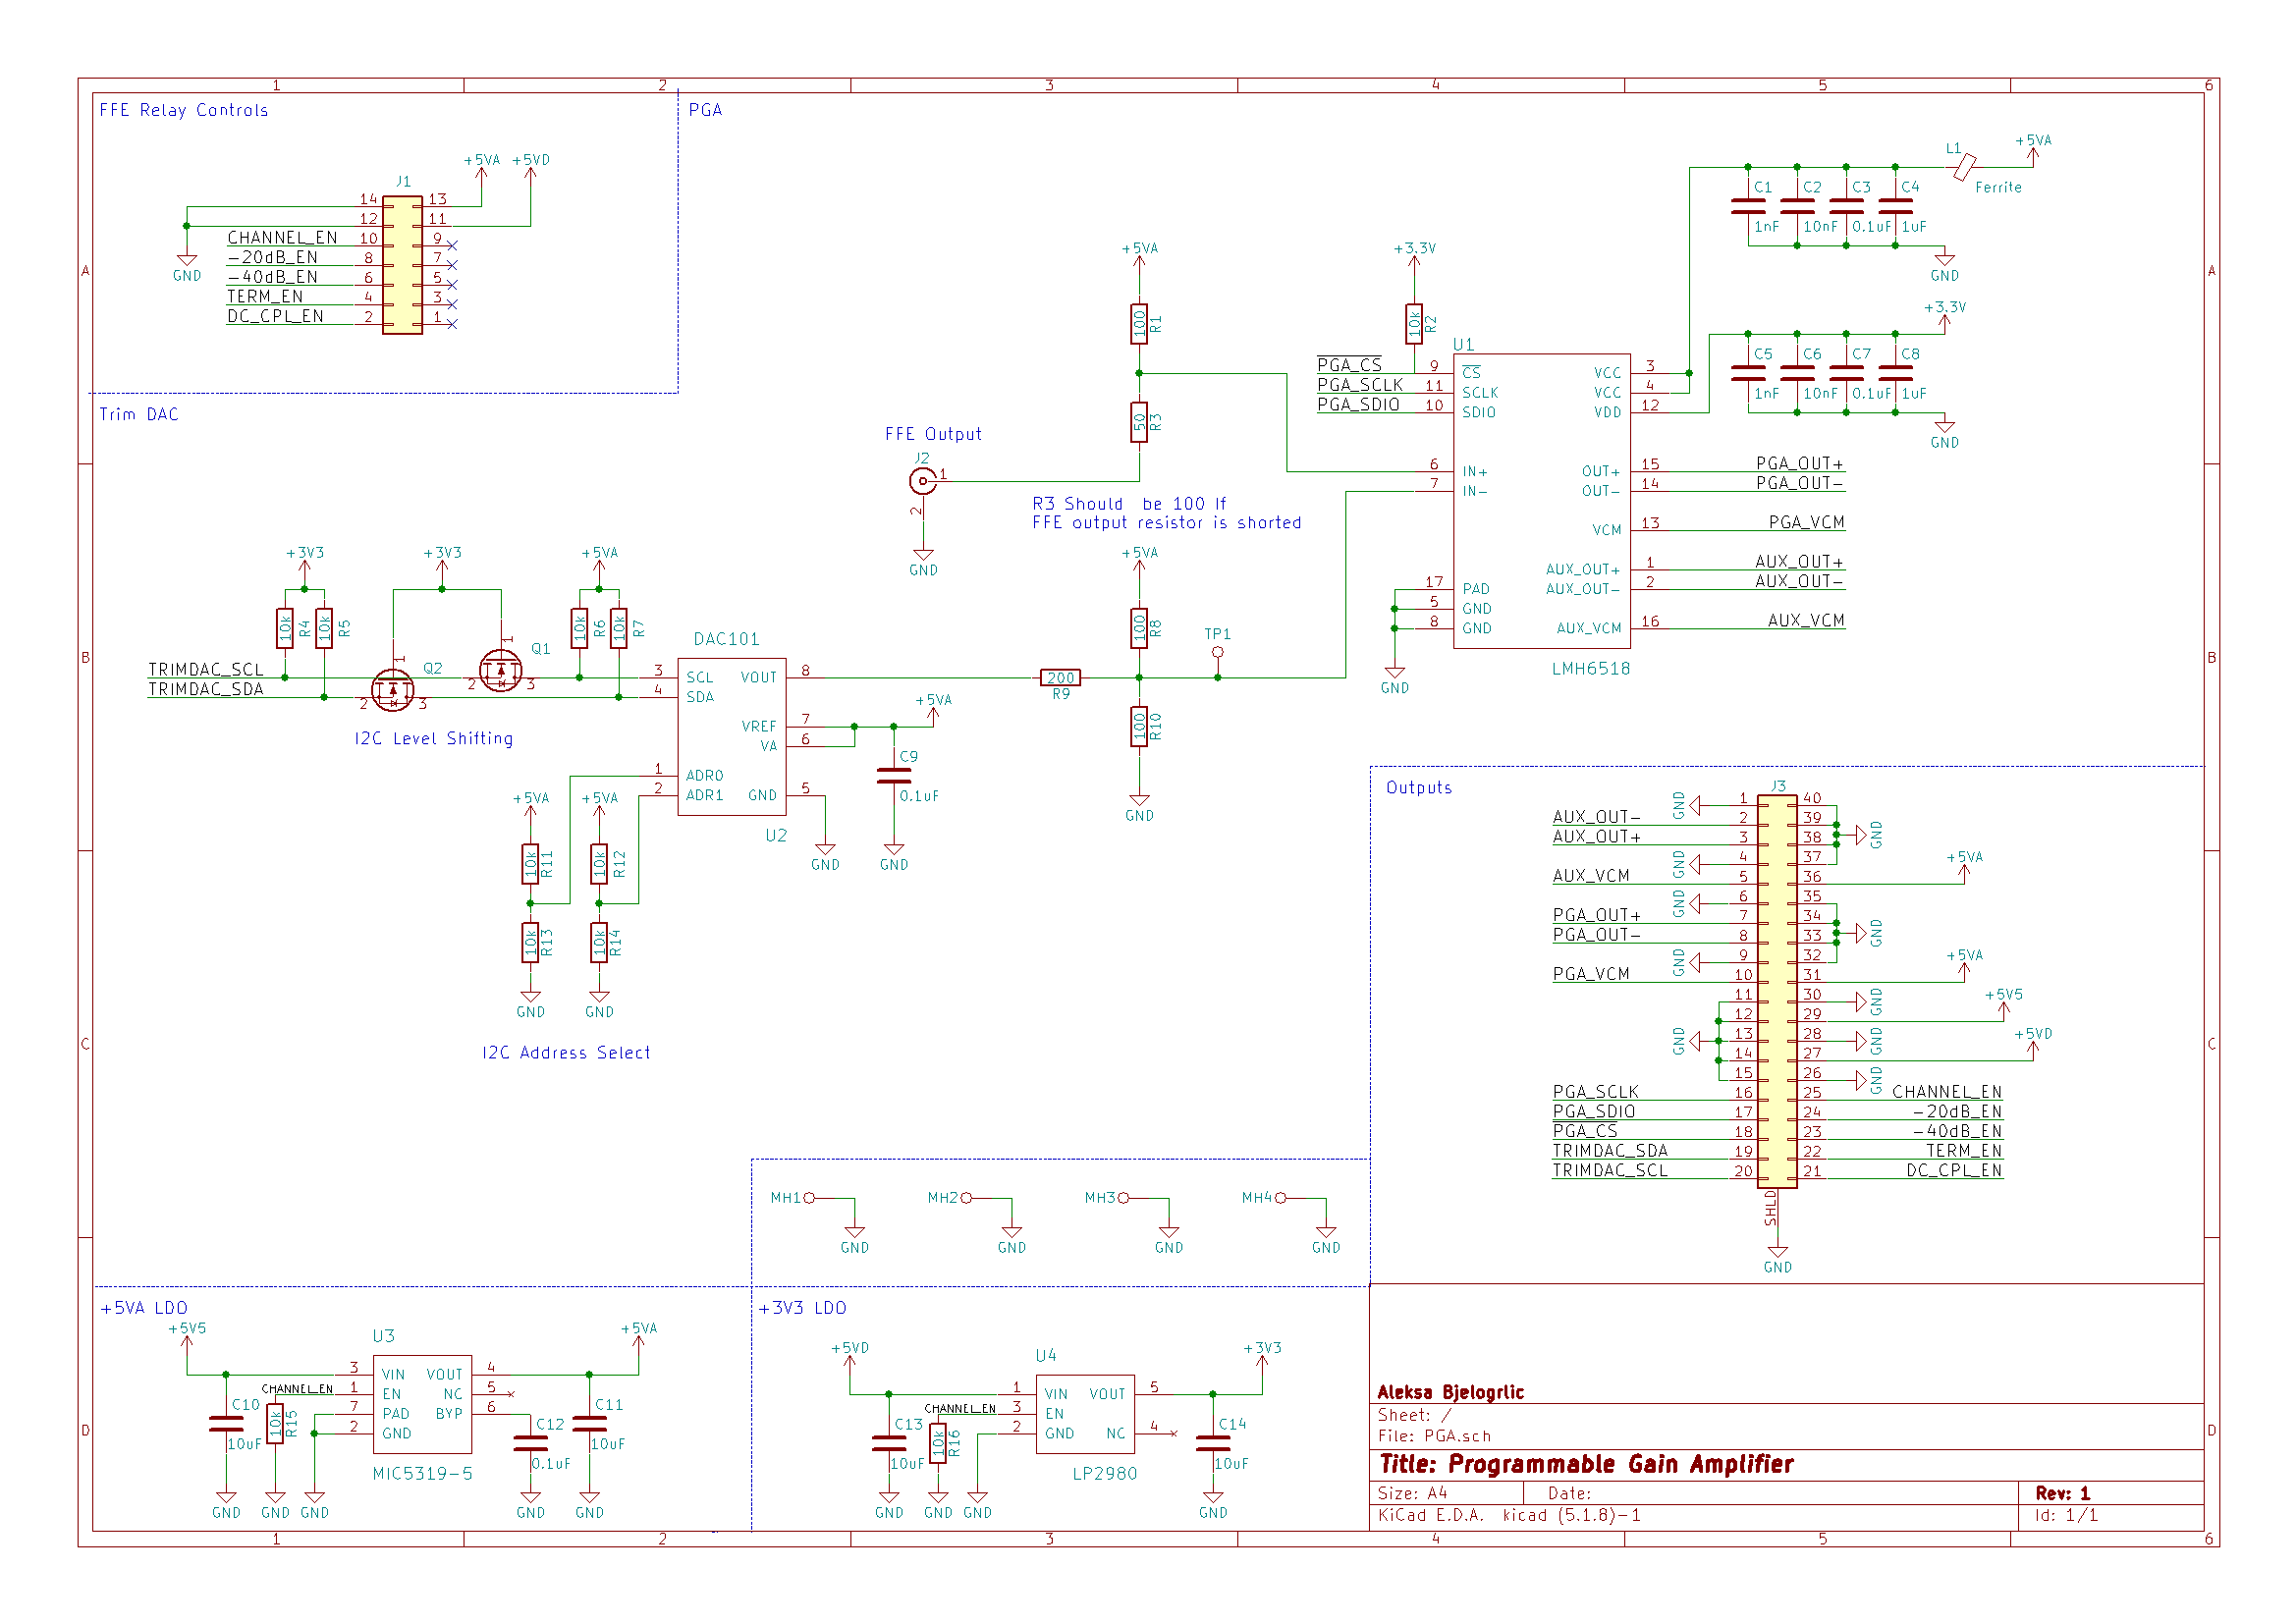
Task: Select capacitor C9 near VREF
Action: (894, 776)
